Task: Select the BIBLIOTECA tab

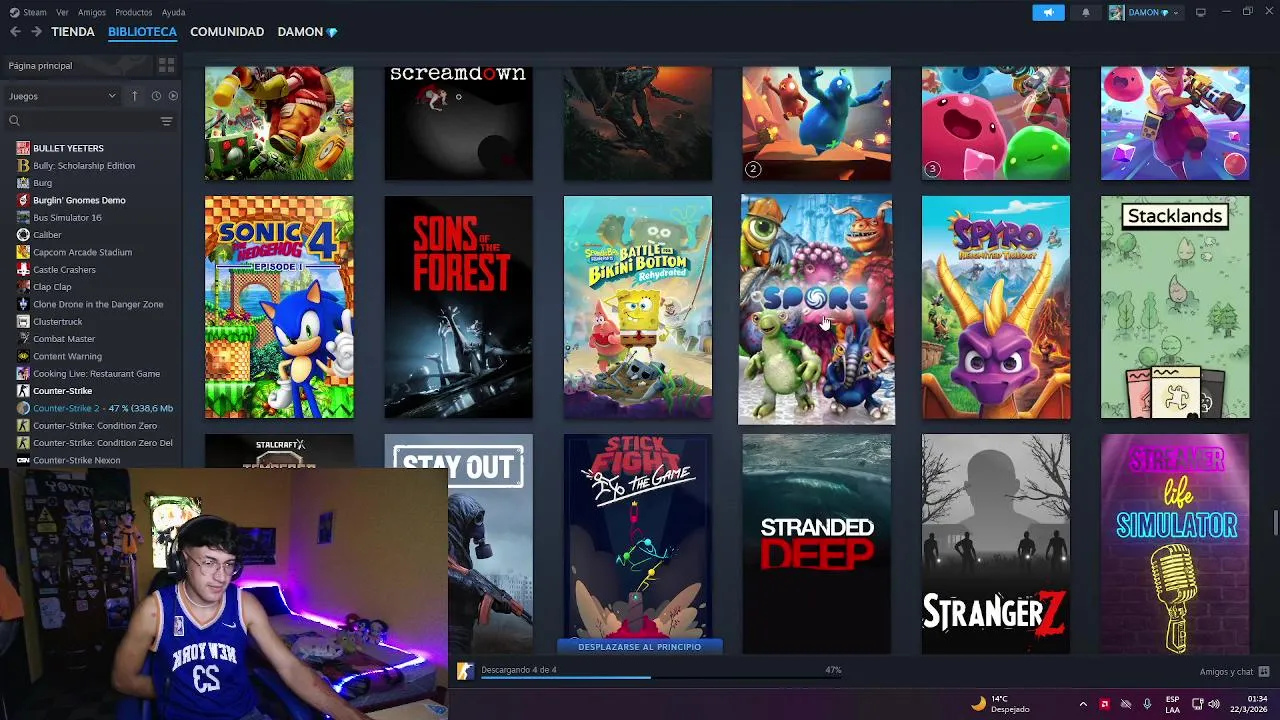Action: click(x=142, y=32)
